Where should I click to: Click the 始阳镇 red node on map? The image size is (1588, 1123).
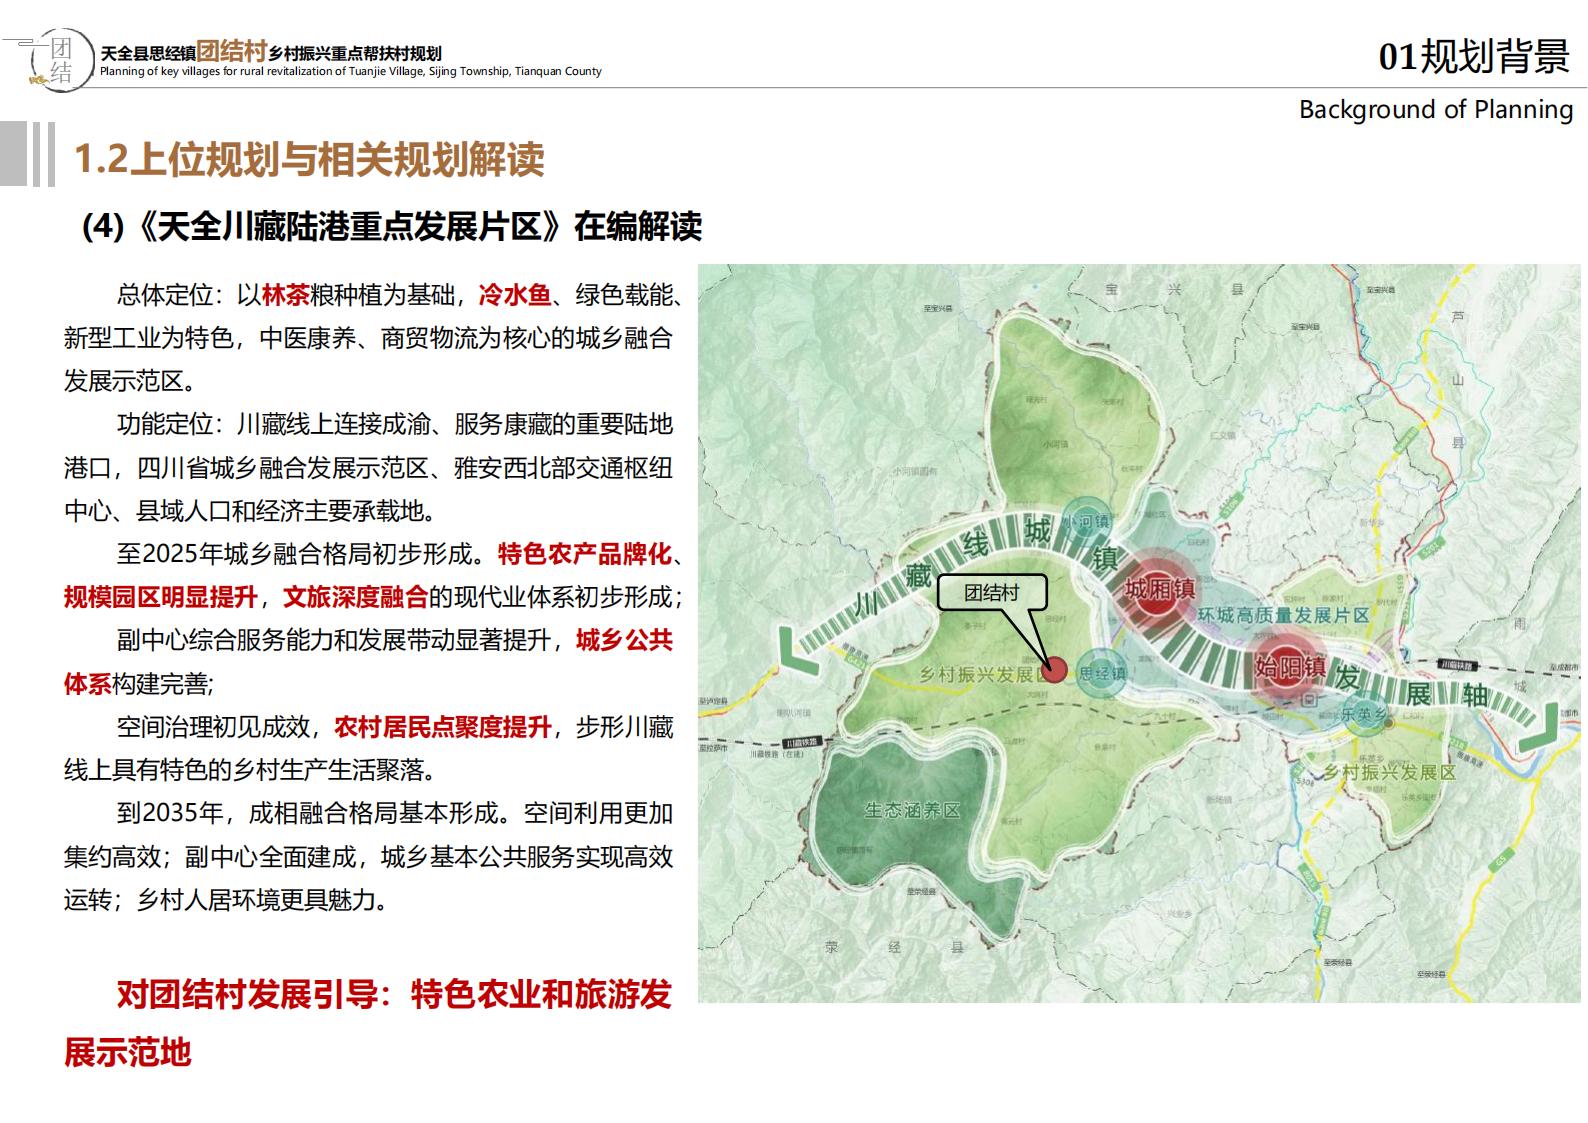[1291, 666]
